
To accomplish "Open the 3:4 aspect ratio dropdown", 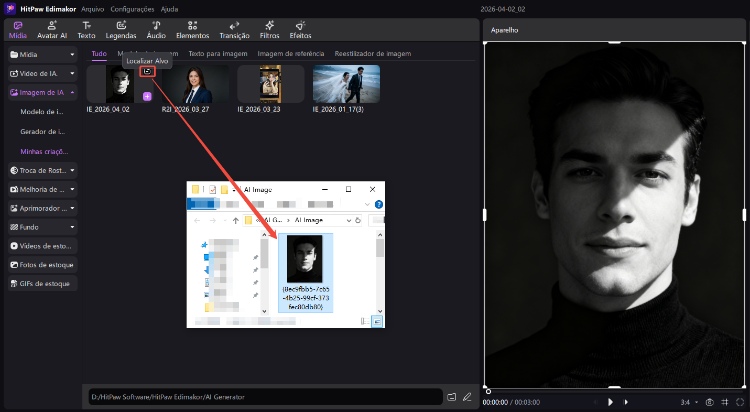I will (x=687, y=402).
